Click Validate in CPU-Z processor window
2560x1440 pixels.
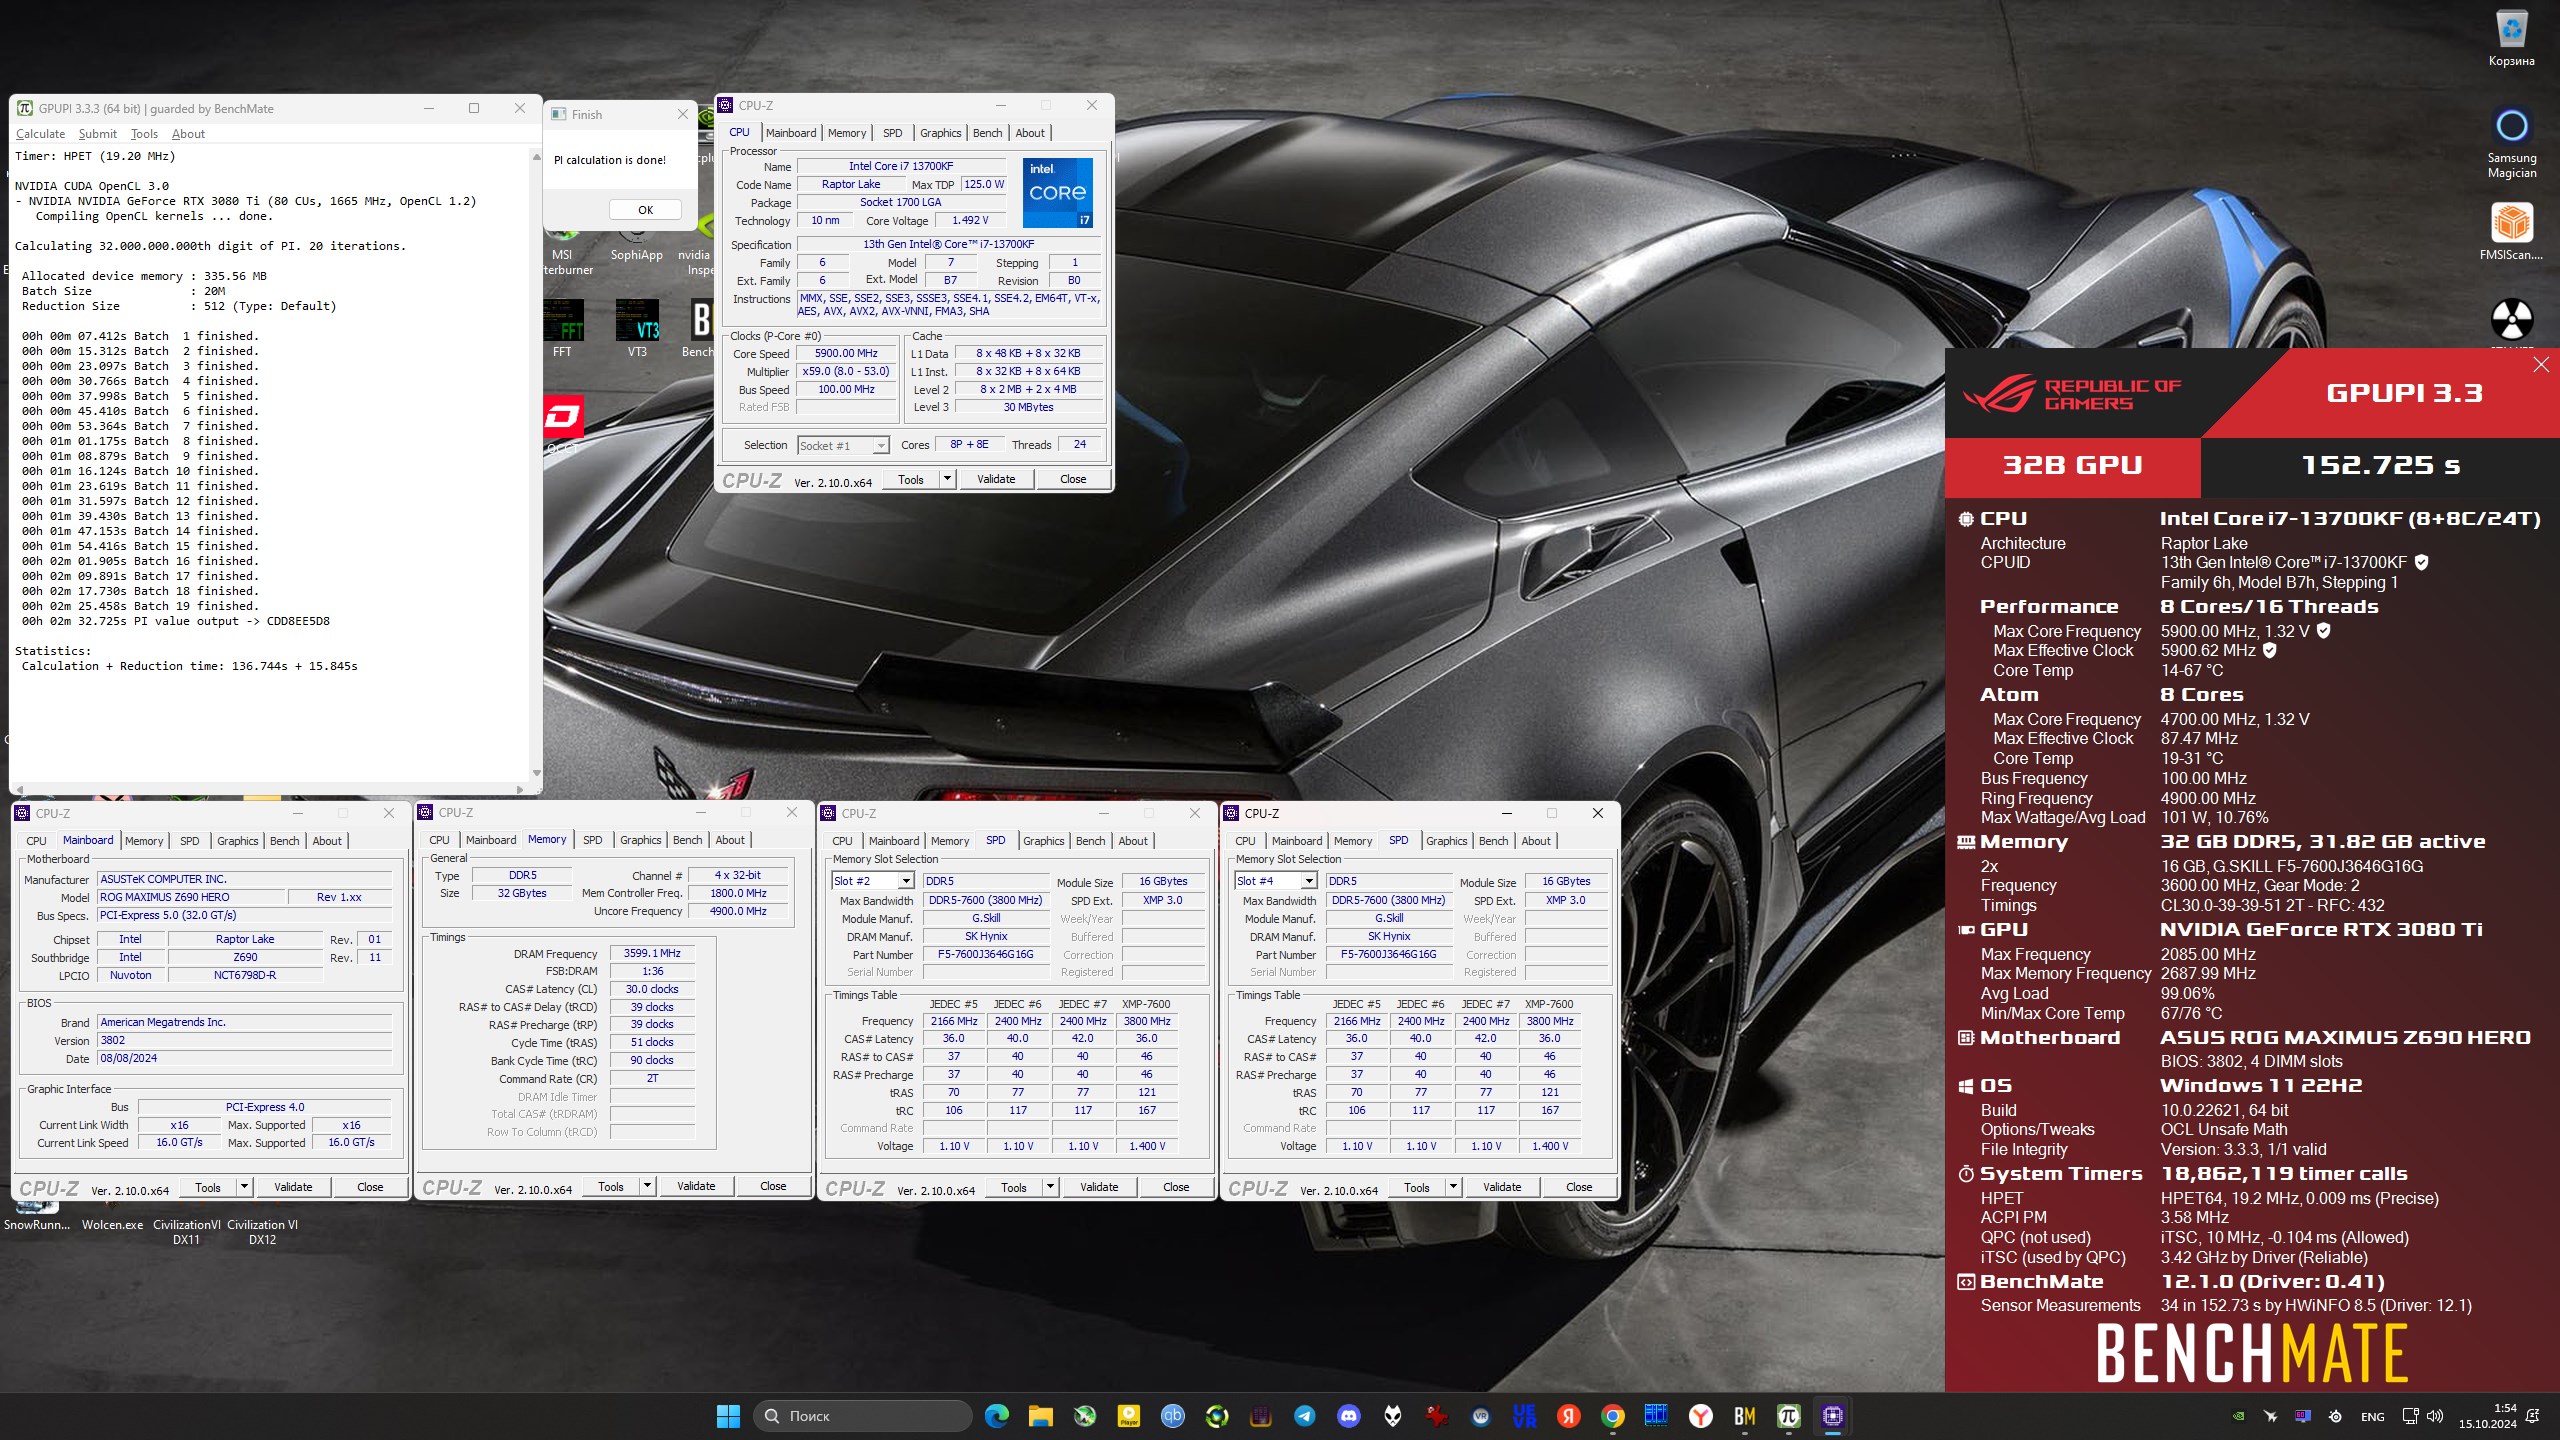point(996,479)
